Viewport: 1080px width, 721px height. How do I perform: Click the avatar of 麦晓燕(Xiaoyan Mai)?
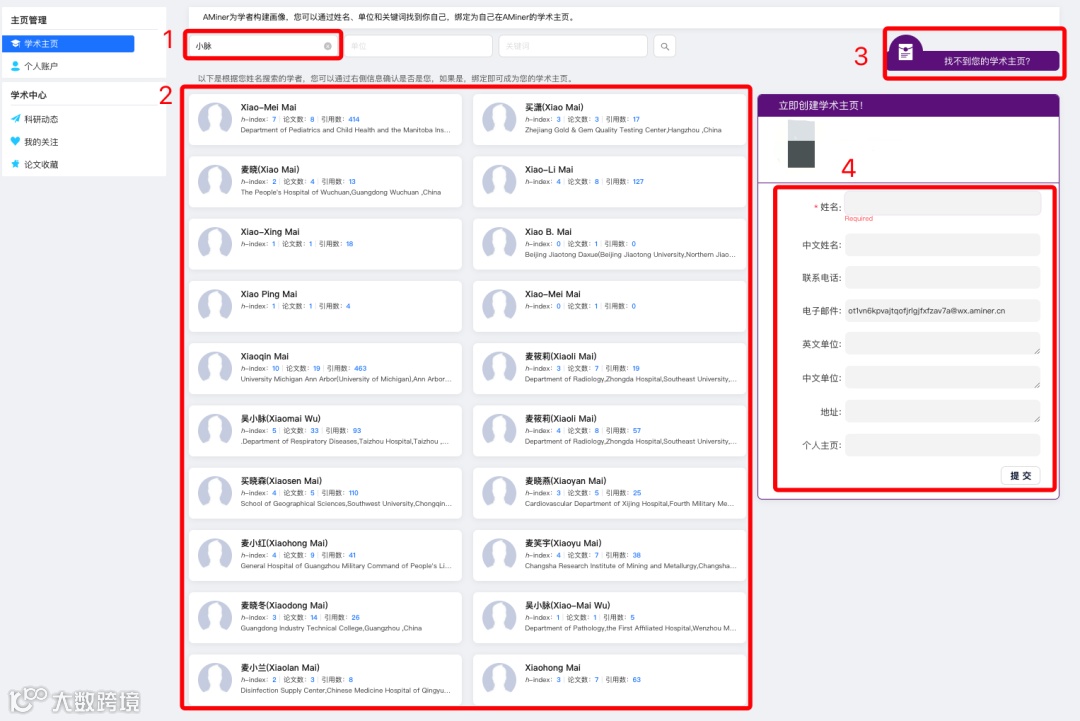tap(499, 493)
